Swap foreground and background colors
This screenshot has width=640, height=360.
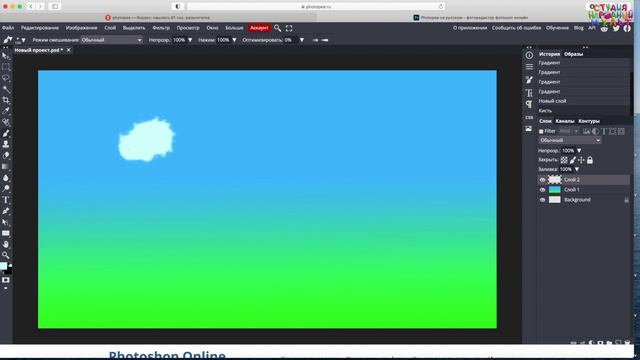pyautogui.click(x=10, y=264)
